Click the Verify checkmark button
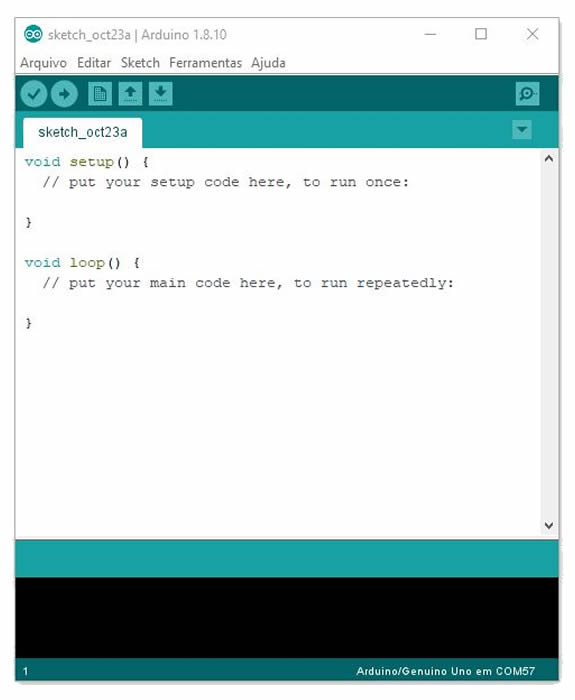Image resolution: width=575 pixels, height=700 pixels. tap(33, 94)
